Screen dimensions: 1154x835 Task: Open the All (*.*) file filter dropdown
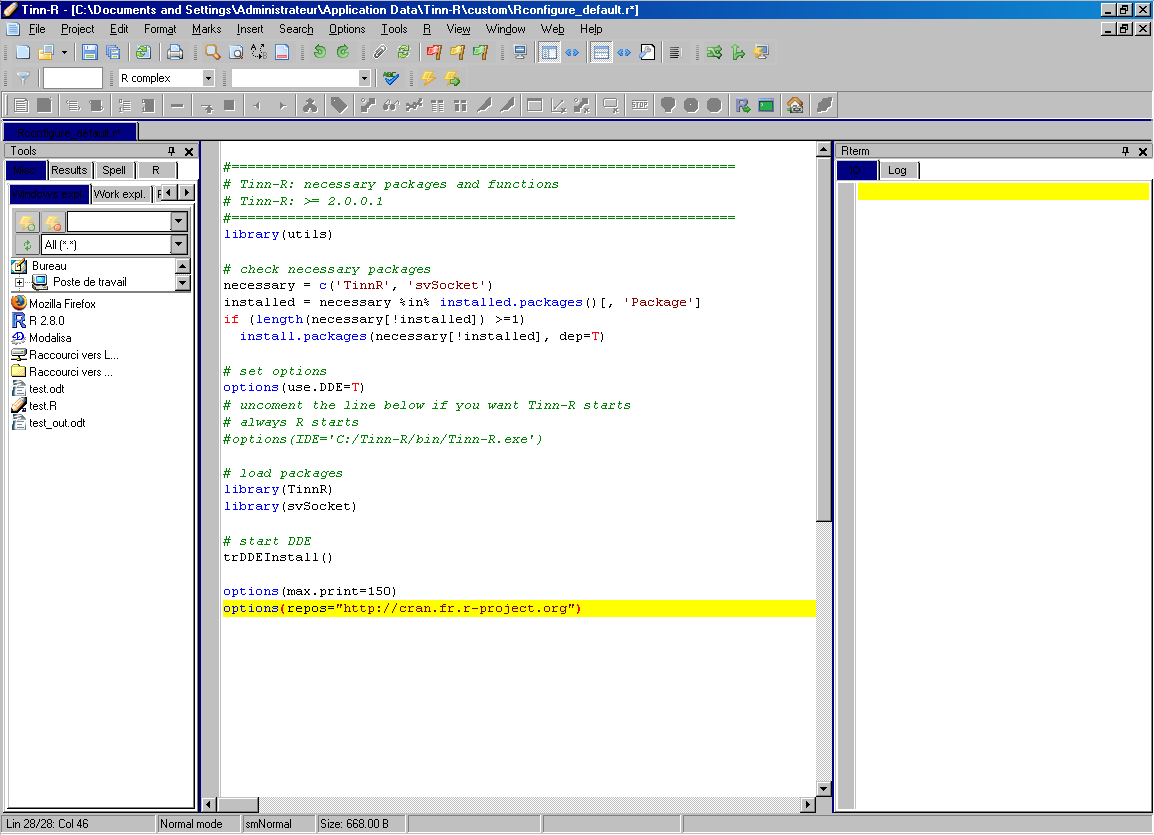(x=179, y=245)
